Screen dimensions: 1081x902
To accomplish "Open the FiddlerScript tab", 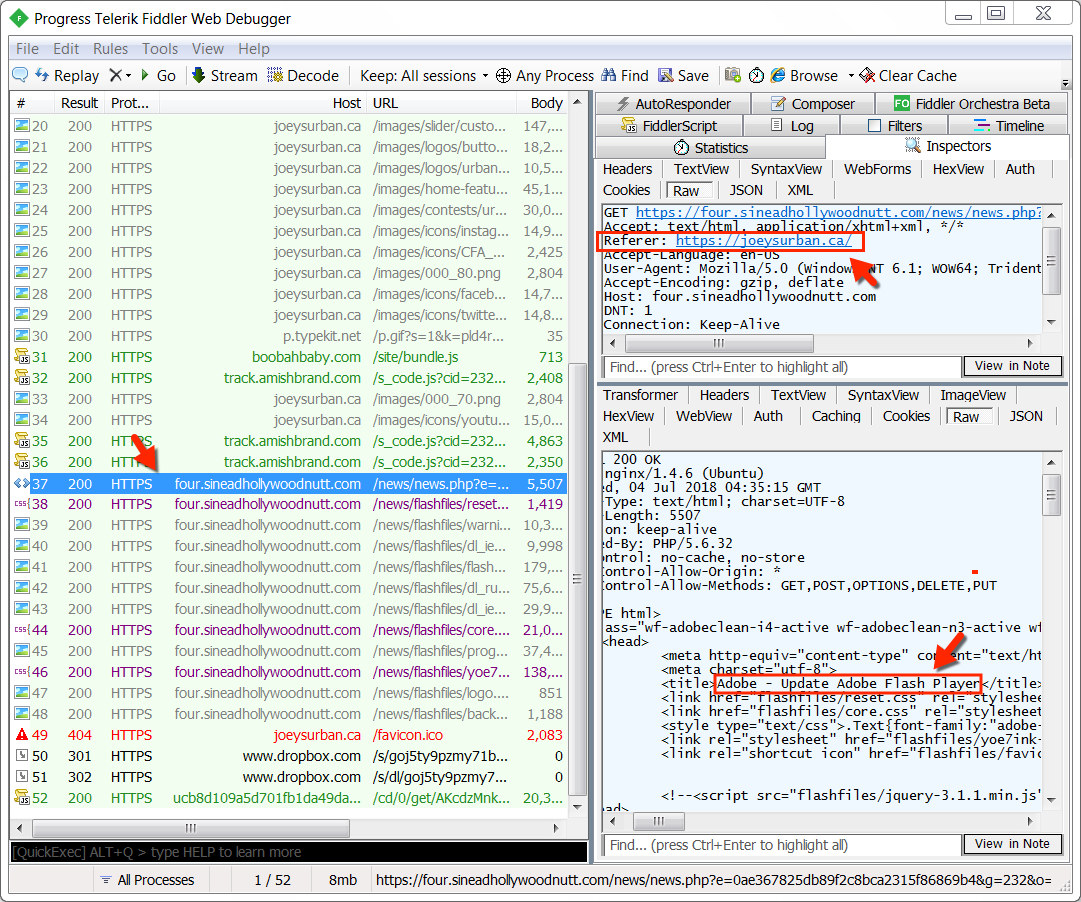I will click(x=669, y=126).
